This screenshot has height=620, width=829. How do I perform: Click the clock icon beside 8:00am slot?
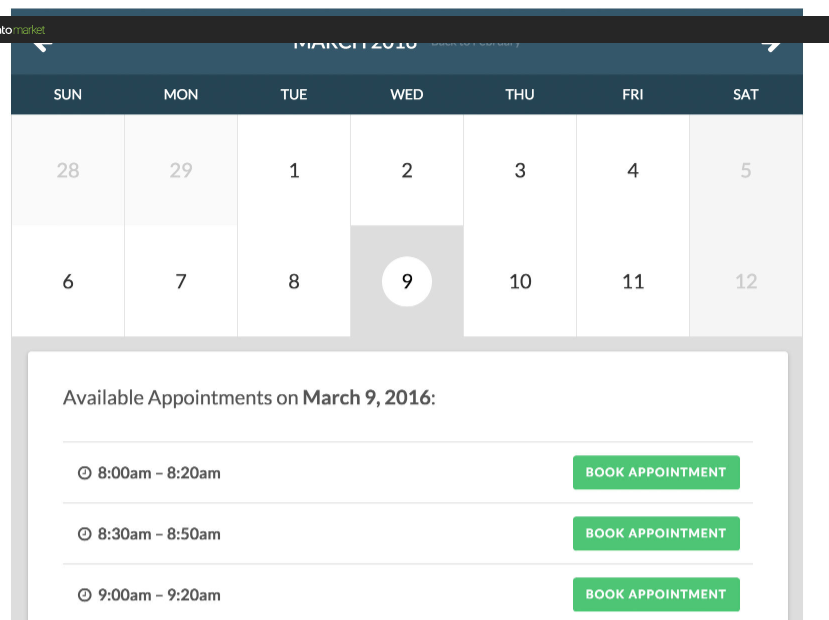coord(85,473)
